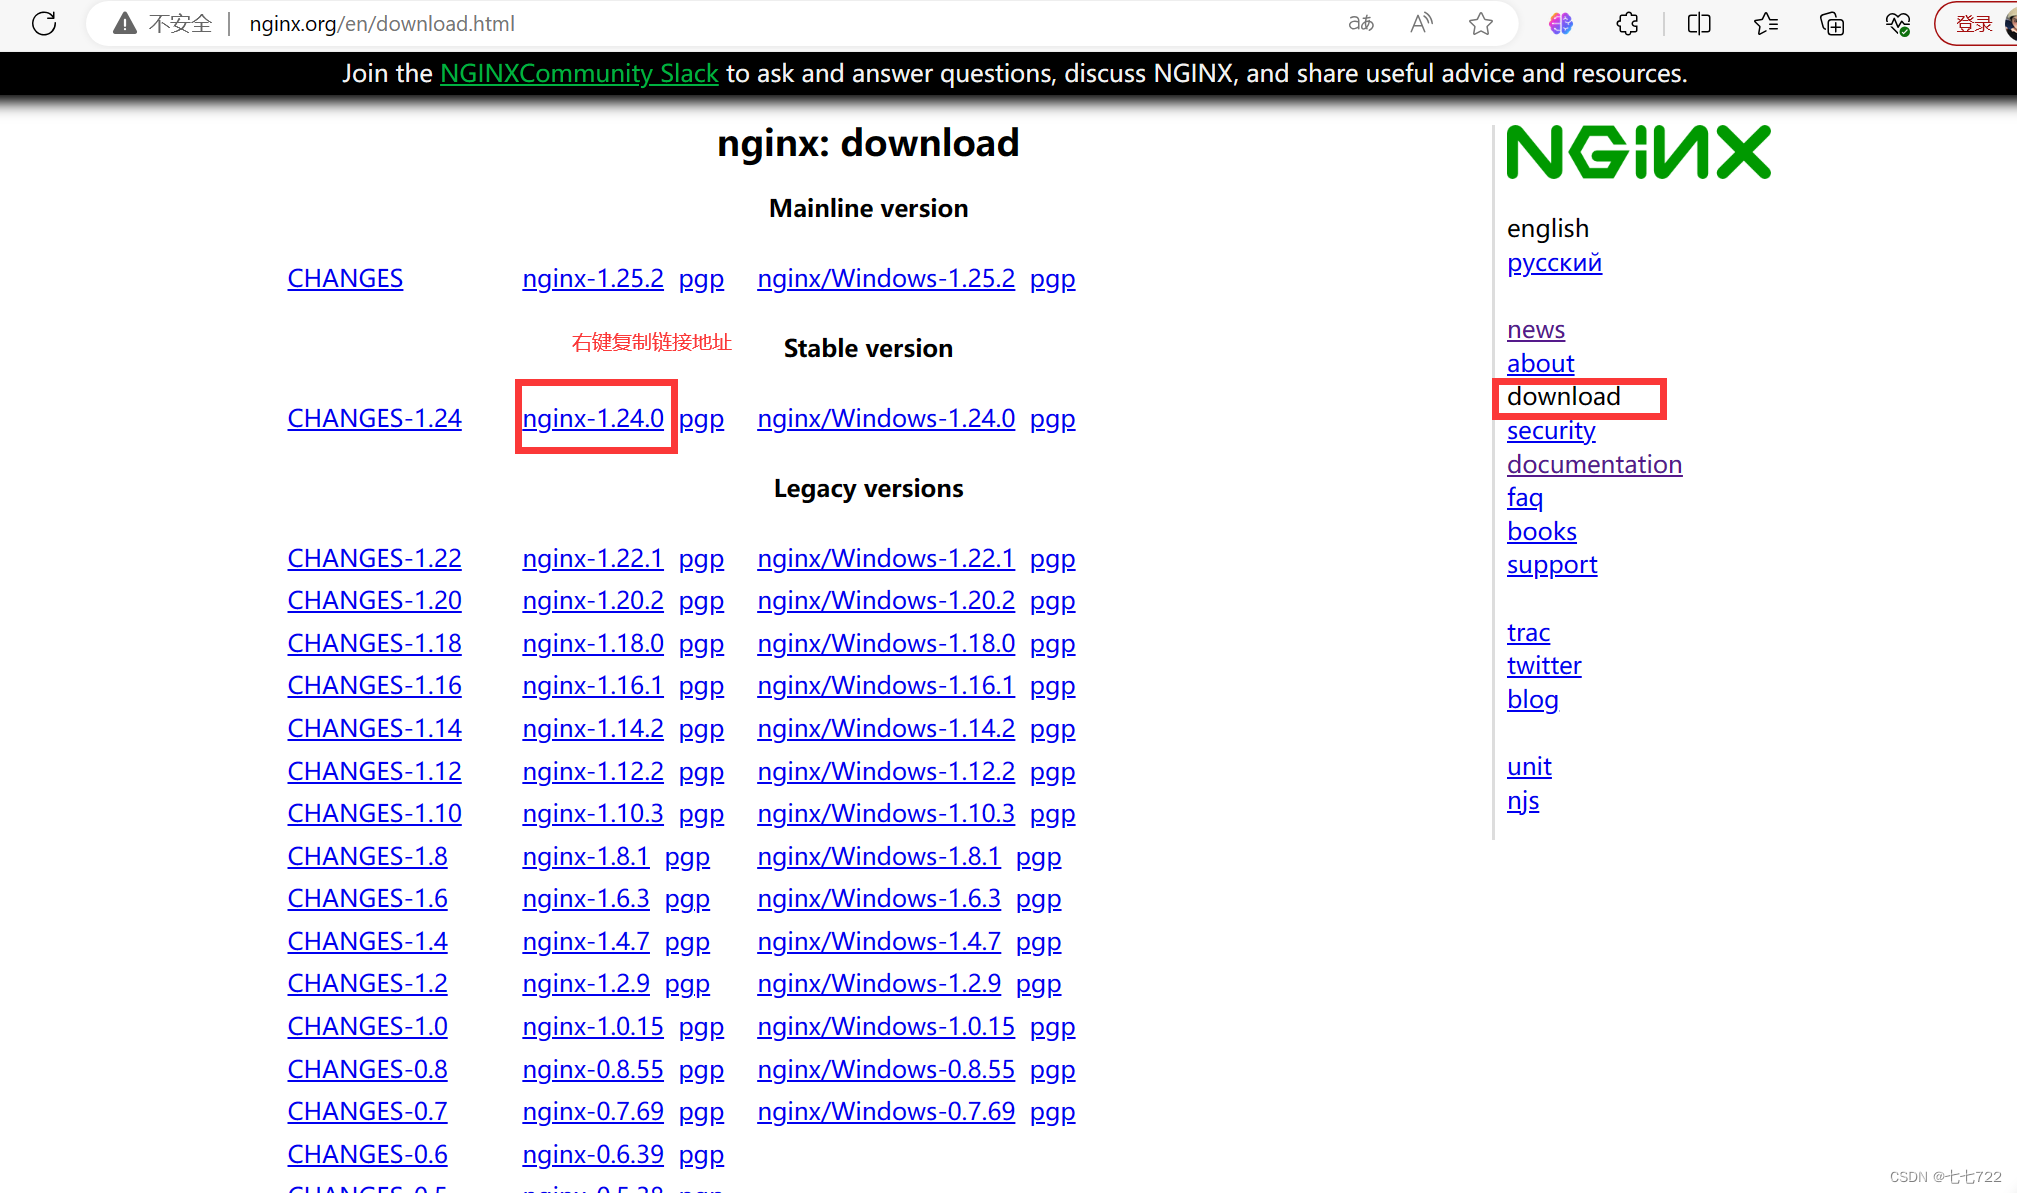Open the favorites list icon
The width and height of the screenshot is (2017, 1193).
pos(1766,23)
